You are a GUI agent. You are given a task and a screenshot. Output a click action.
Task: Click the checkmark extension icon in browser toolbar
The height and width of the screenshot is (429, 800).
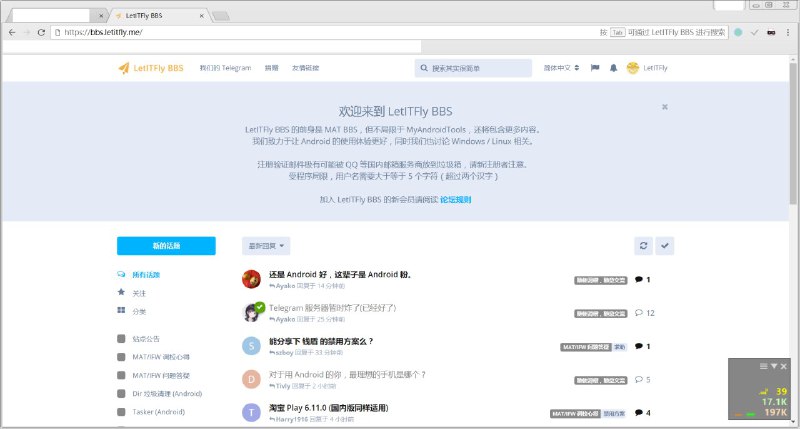point(755,32)
